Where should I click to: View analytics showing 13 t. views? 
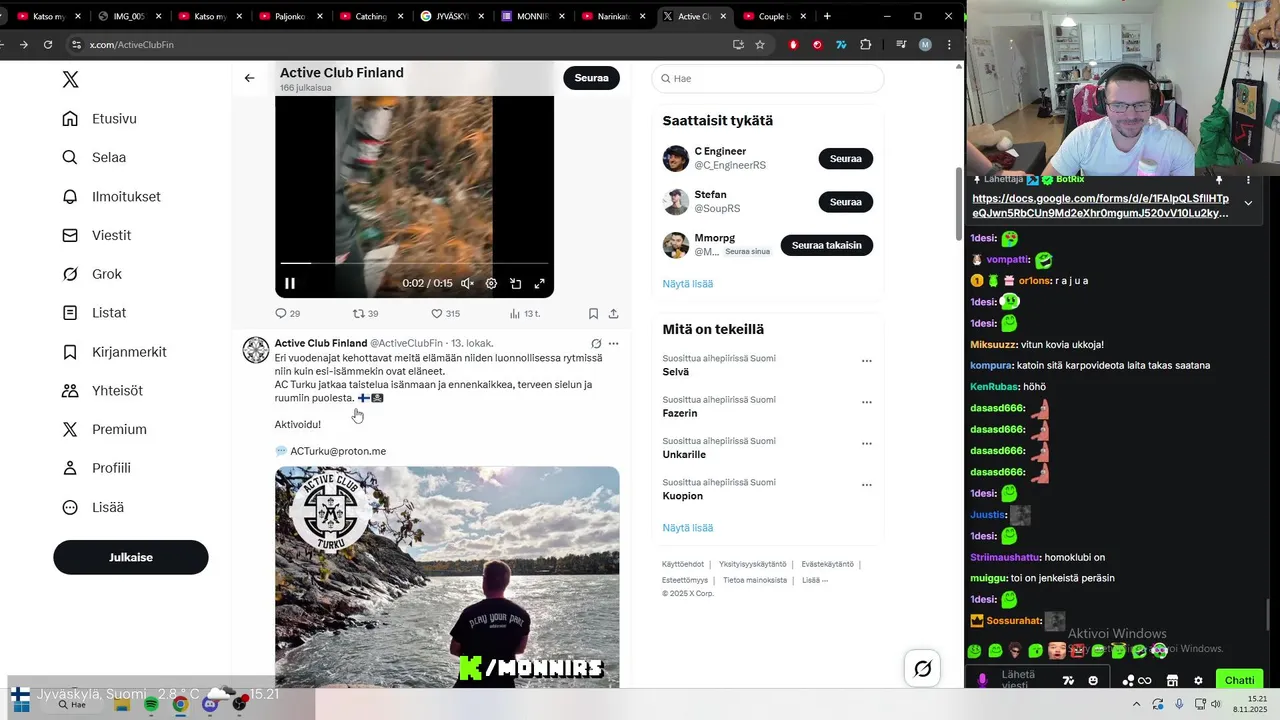pyautogui.click(x=524, y=313)
